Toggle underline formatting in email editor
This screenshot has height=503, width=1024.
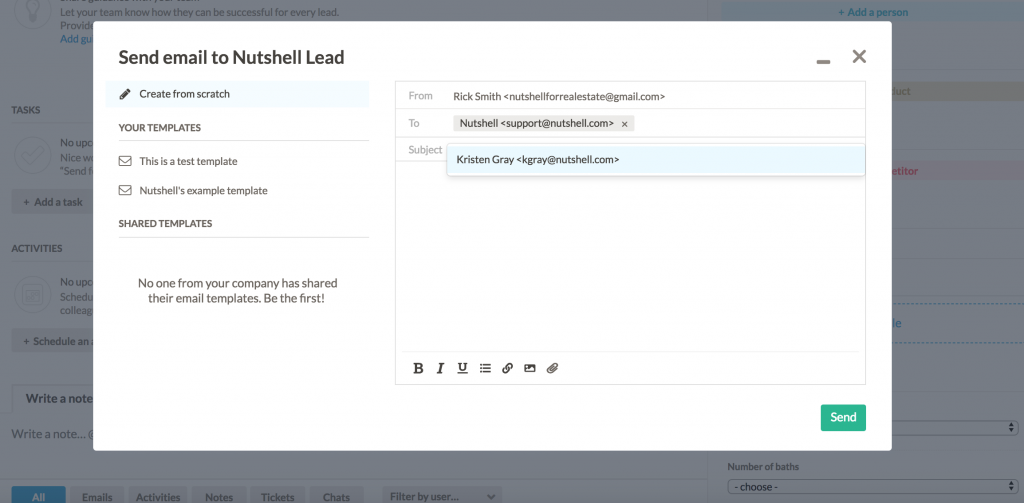click(462, 368)
